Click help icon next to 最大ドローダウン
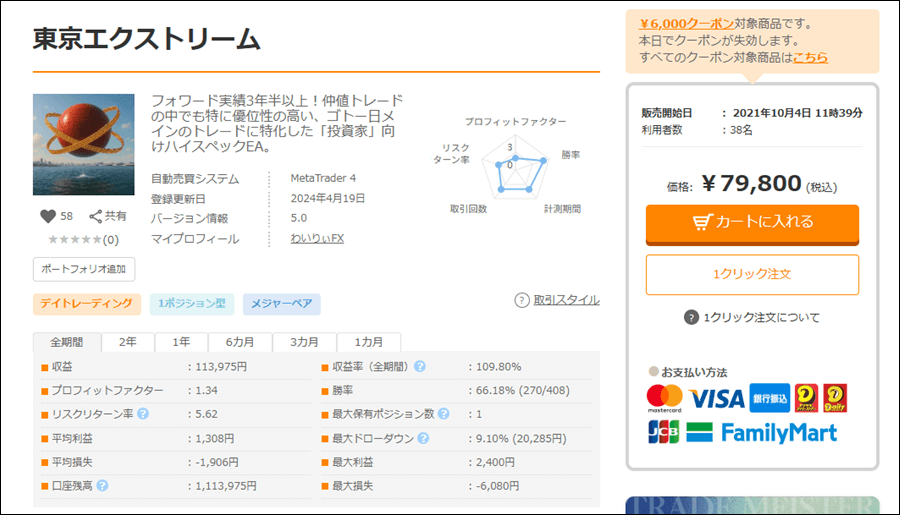 422,438
